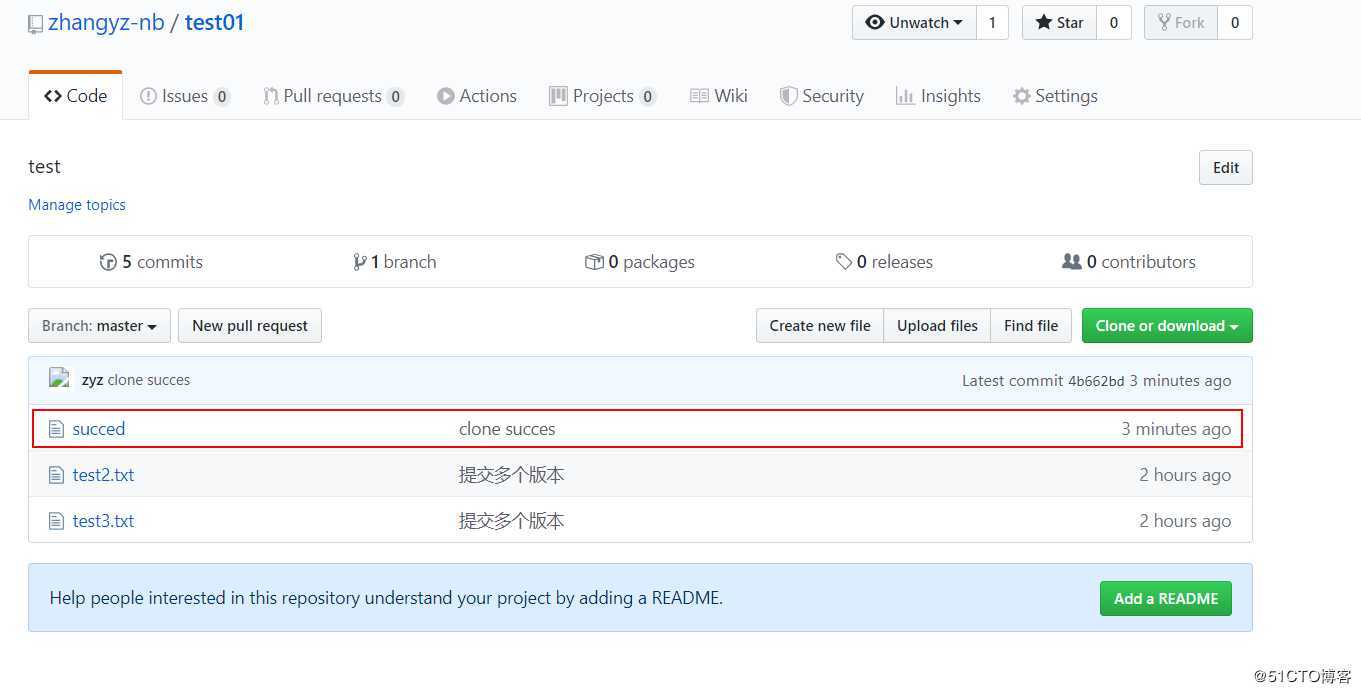Click the repository book icon beside zhangyz-nb

[35, 24]
